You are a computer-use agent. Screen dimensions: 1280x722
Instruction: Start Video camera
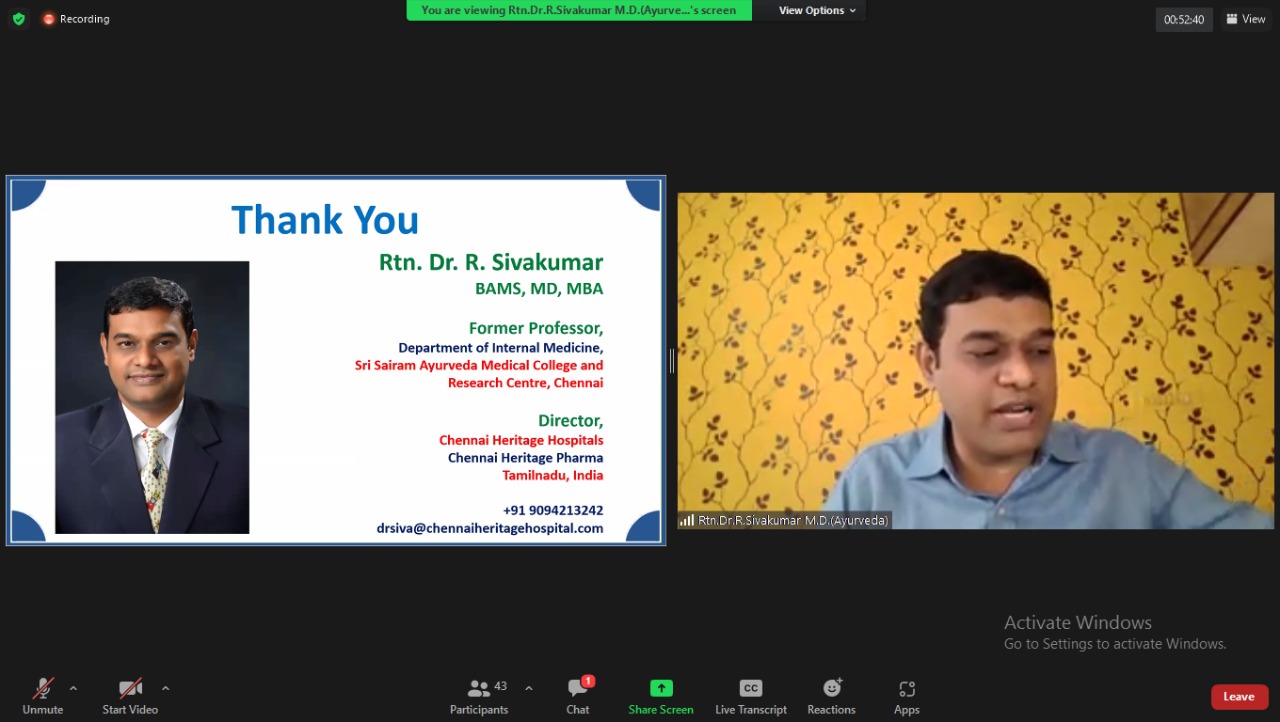tap(130, 697)
